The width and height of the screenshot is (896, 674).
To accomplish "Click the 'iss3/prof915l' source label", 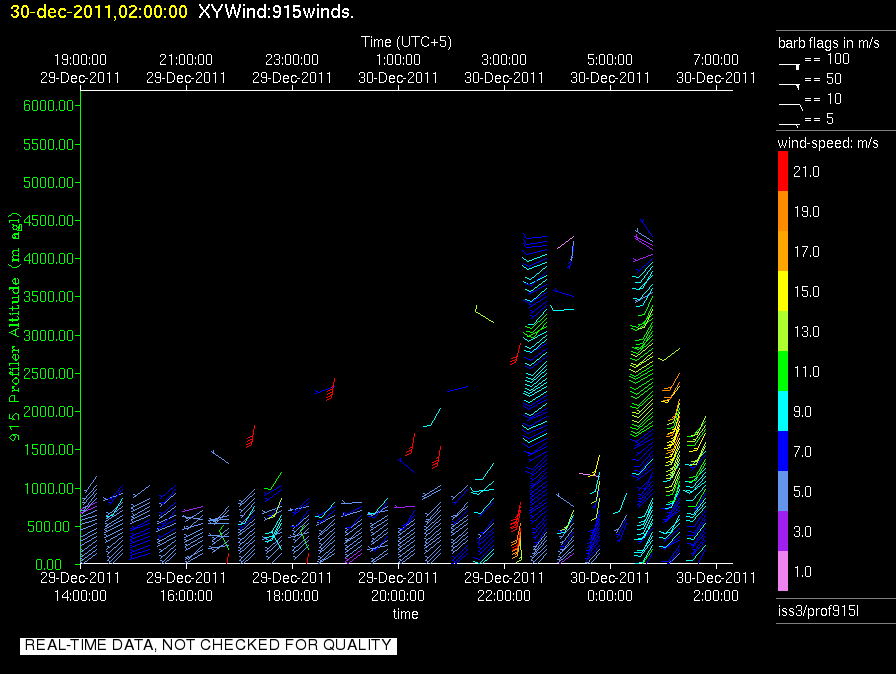I will pos(818,611).
